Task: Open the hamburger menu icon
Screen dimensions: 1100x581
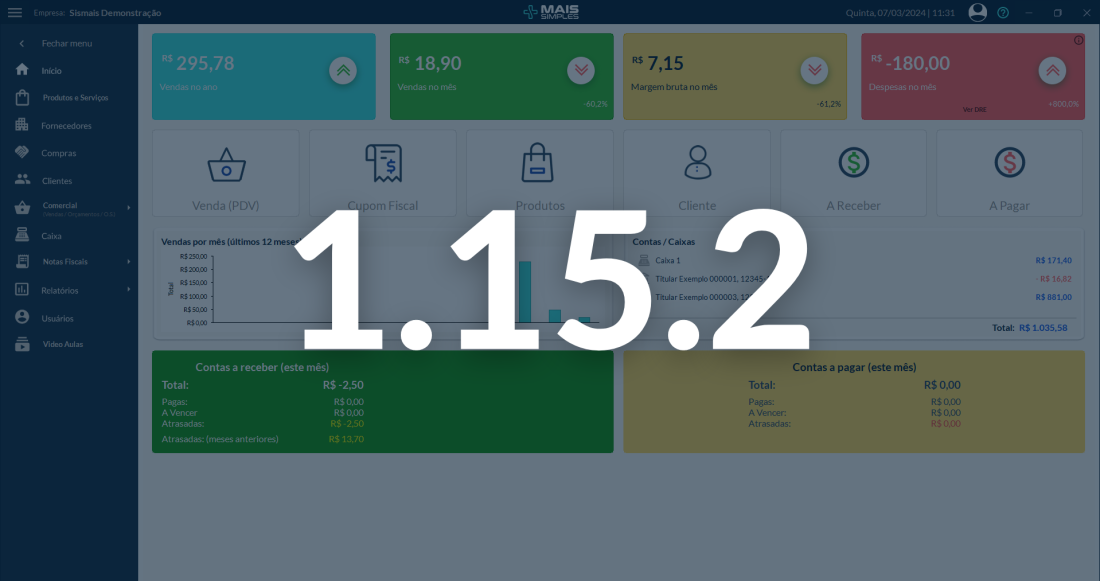Action: [15, 13]
